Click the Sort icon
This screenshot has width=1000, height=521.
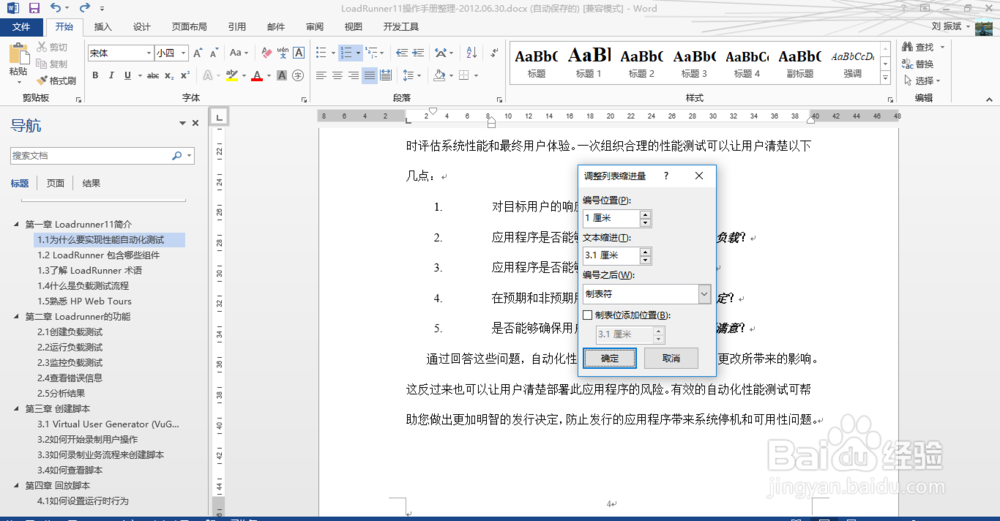coord(471,53)
